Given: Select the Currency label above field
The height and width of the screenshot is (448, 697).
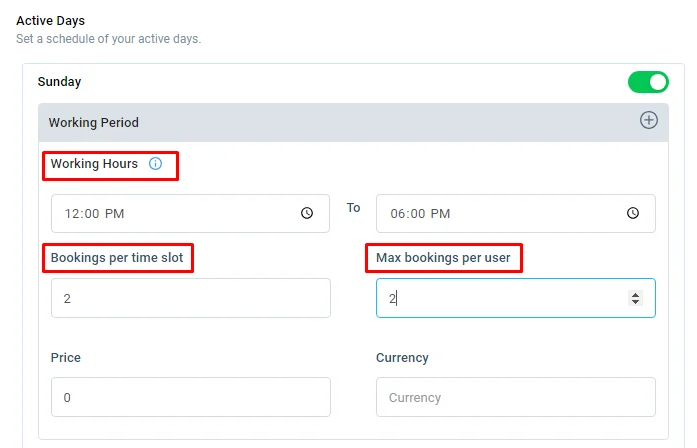Looking at the screenshot, I should [402, 358].
